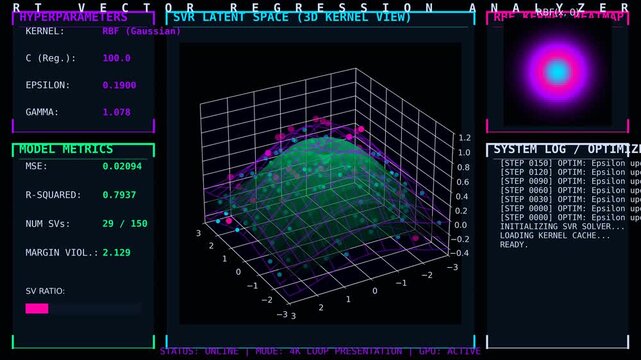This screenshot has height=360, width=641.
Task: Select the GAMMA value 1.078
Action: [117, 112]
